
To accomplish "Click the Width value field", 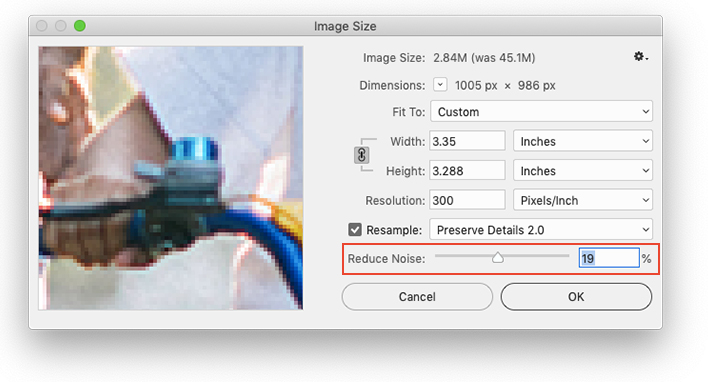I will coord(467,141).
